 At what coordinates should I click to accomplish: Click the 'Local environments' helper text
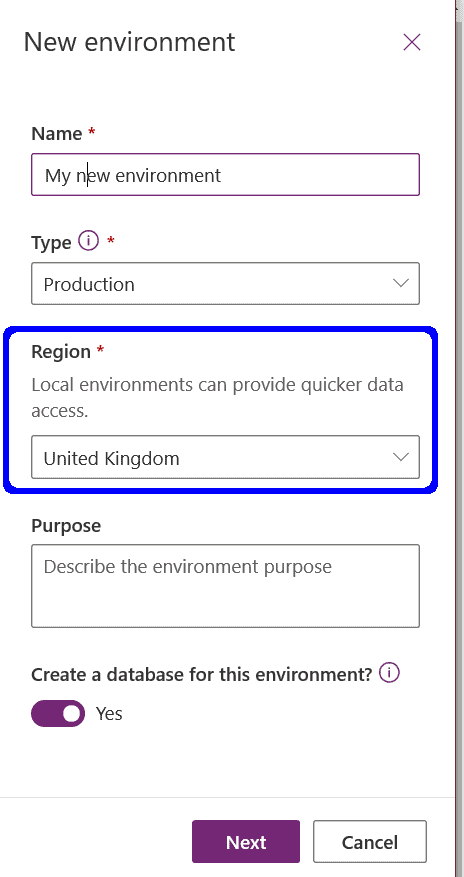217,397
